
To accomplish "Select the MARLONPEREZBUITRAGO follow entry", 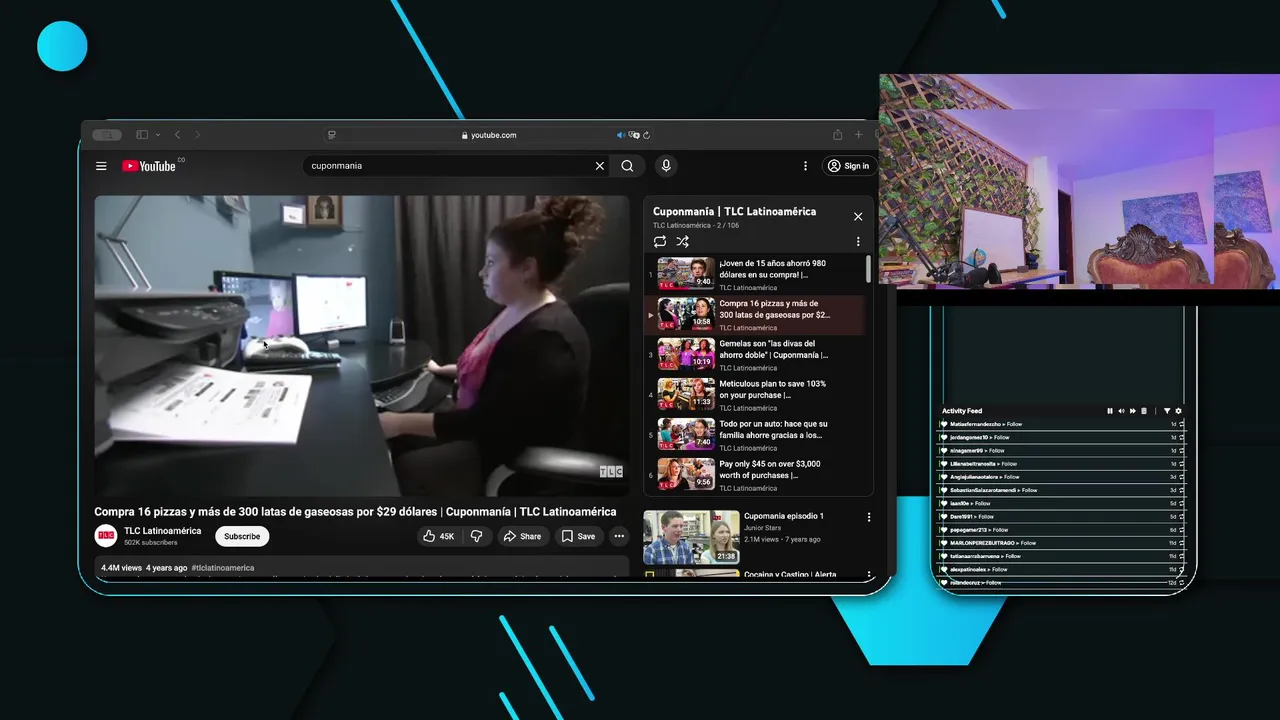I will (x=1062, y=543).
